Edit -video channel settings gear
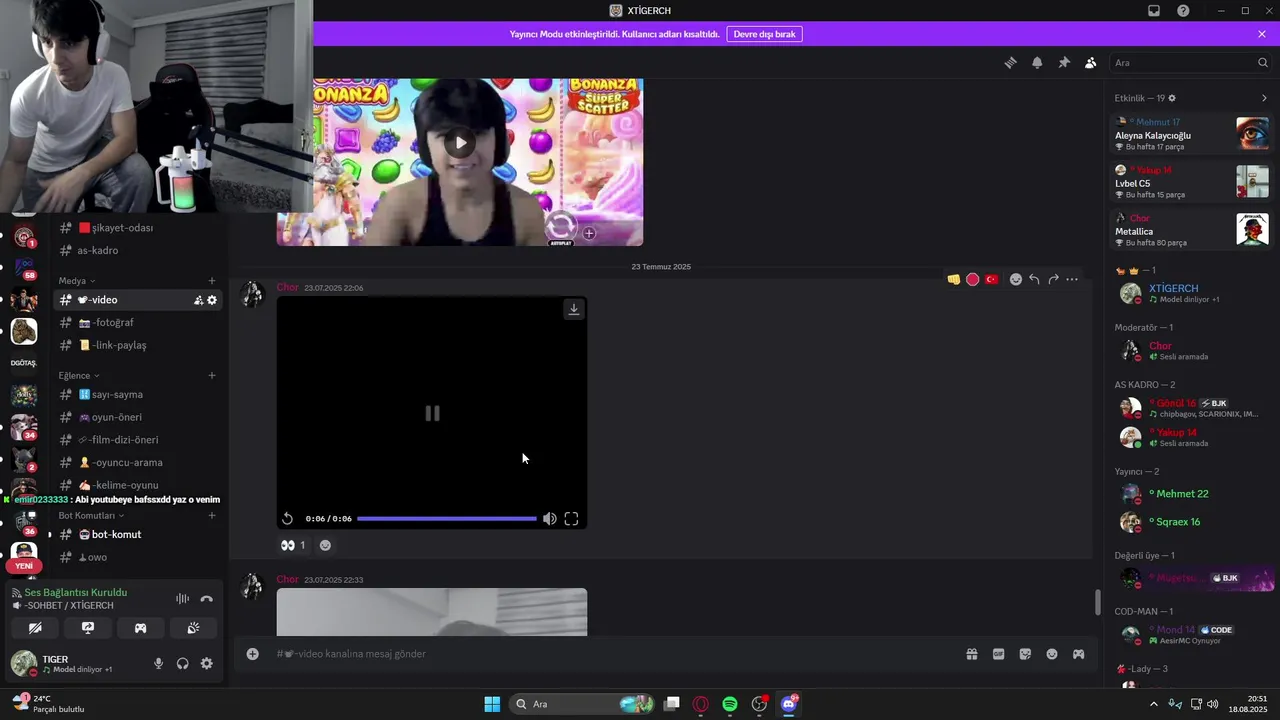 point(212,300)
